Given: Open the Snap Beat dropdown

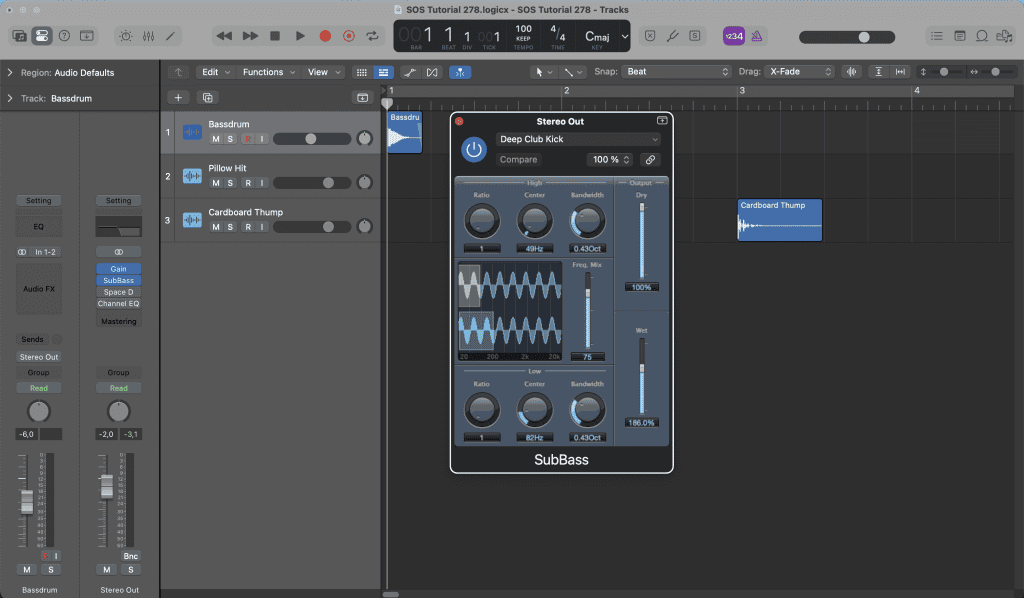Looking at the screenshot, I should point(677,72).
